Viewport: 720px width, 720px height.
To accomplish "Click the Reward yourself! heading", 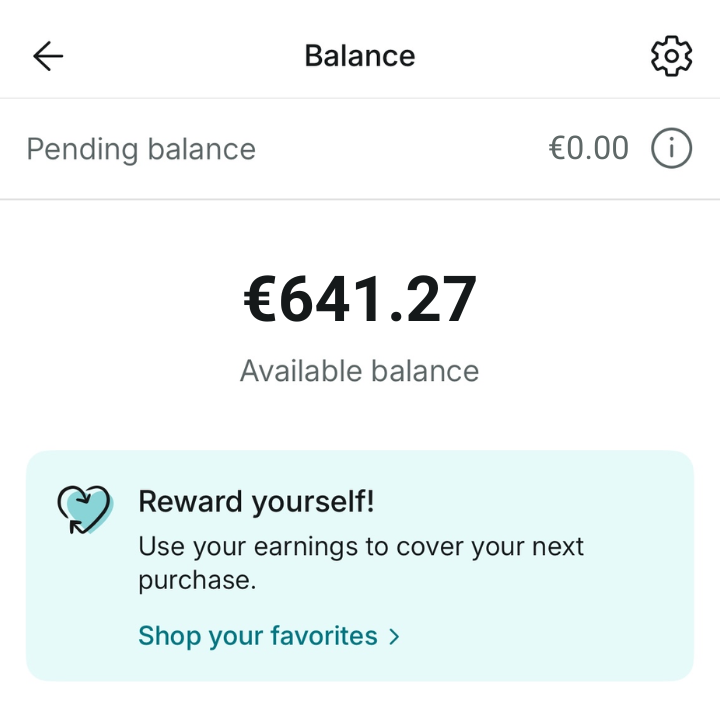I will (256, 501).
